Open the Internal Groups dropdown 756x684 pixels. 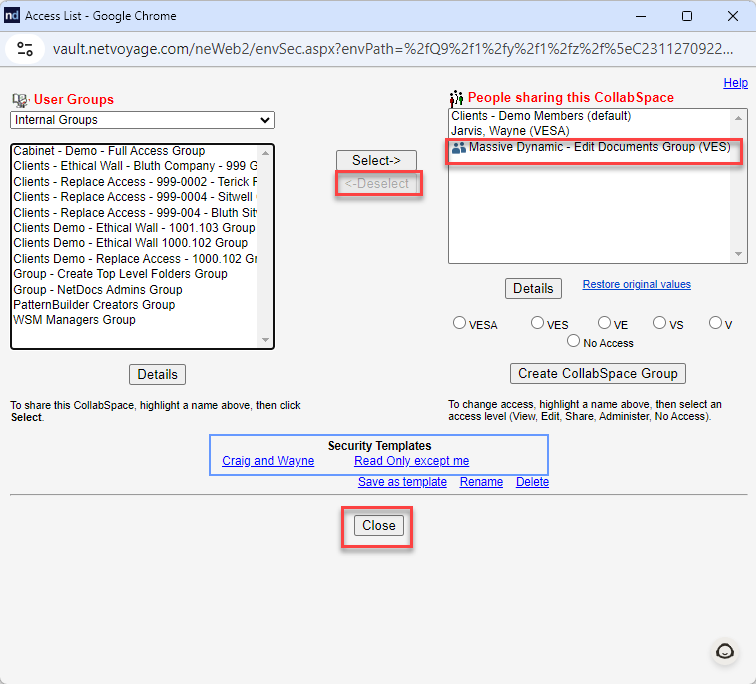click(142, 120)
